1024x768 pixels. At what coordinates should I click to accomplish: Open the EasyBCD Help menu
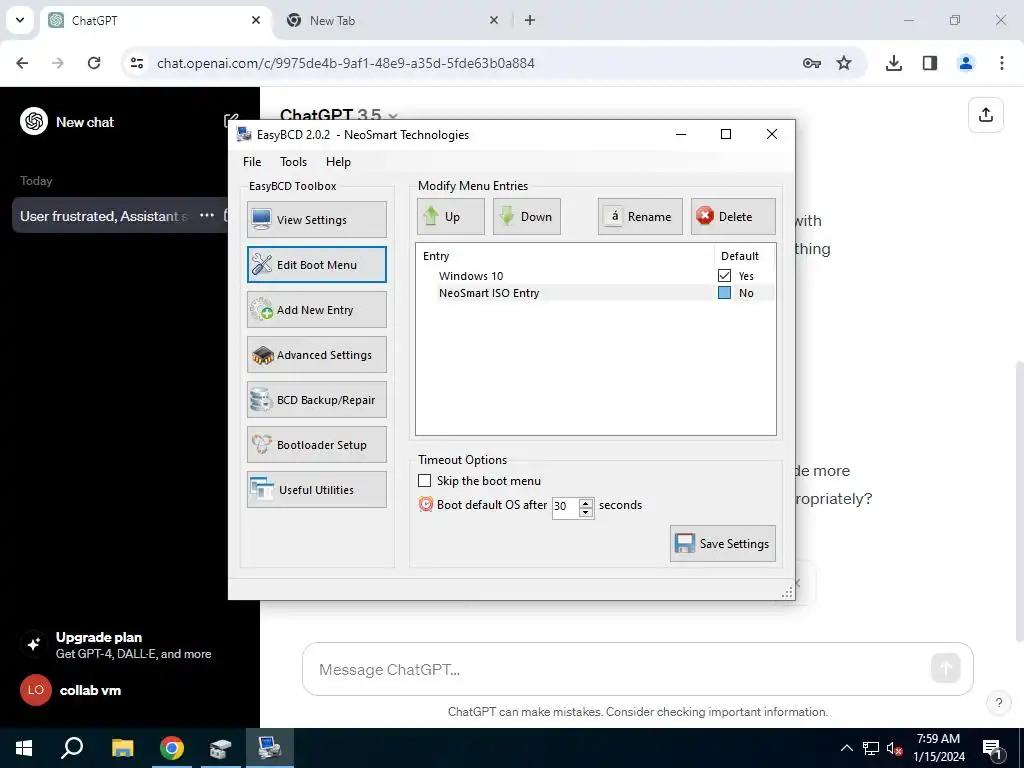pos(338,162)
